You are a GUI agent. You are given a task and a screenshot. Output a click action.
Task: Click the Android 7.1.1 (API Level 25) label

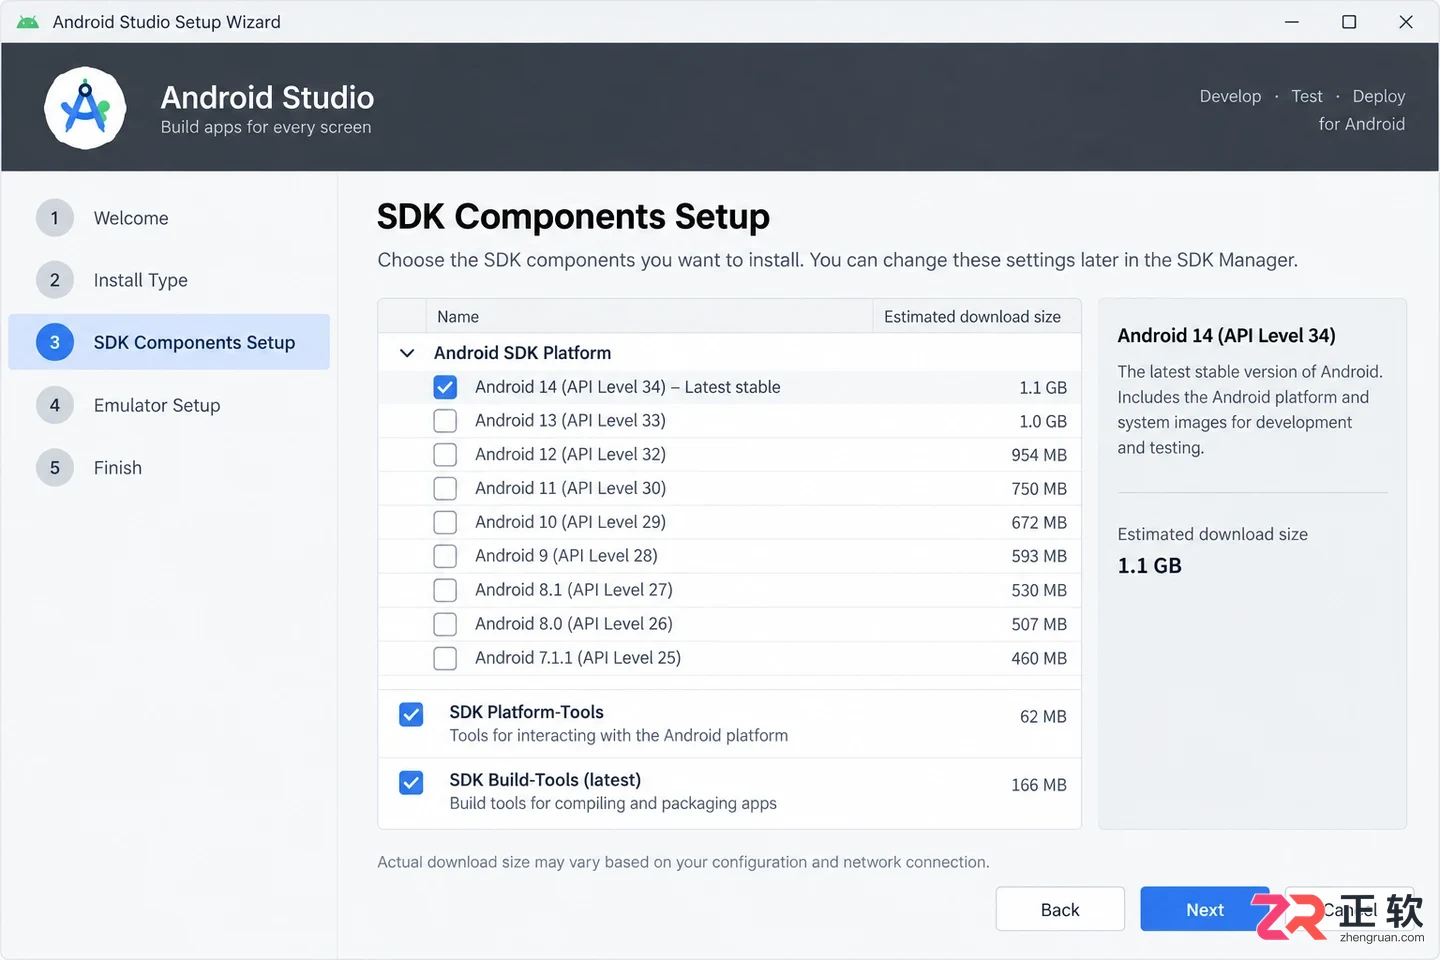[x=578, y=658]
